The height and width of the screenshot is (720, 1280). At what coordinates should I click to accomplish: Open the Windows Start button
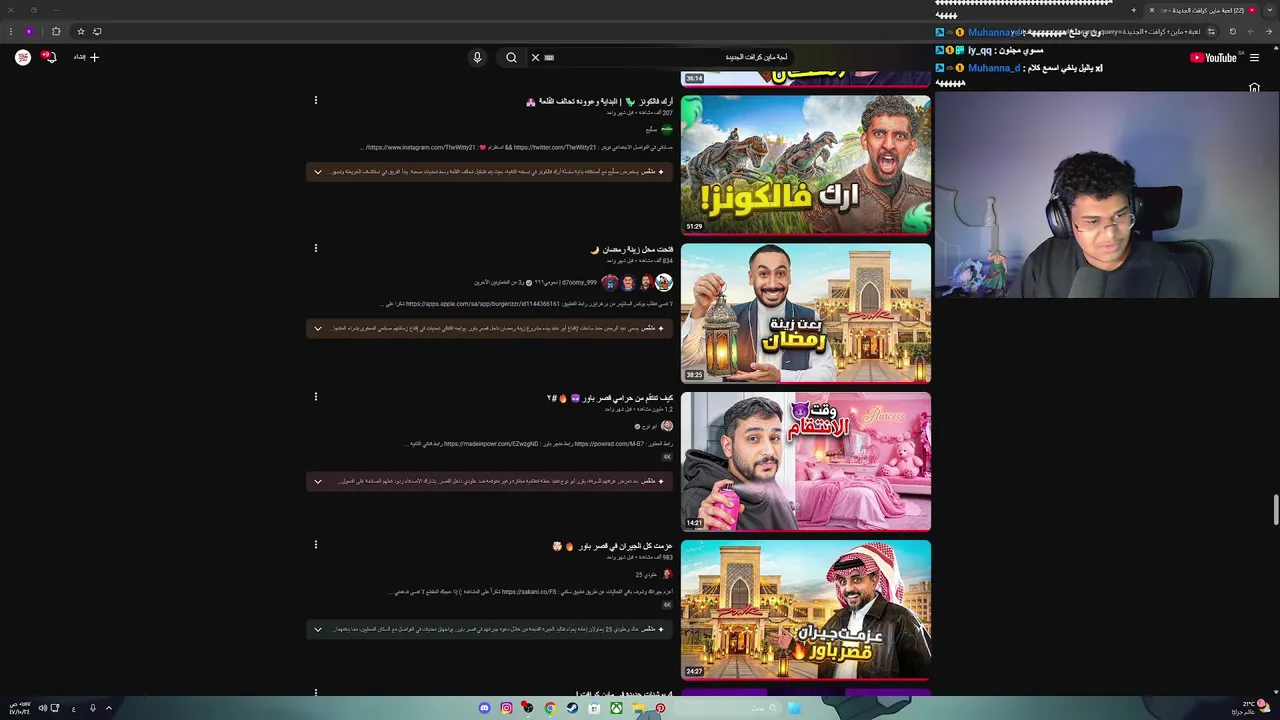click(794, 708)
